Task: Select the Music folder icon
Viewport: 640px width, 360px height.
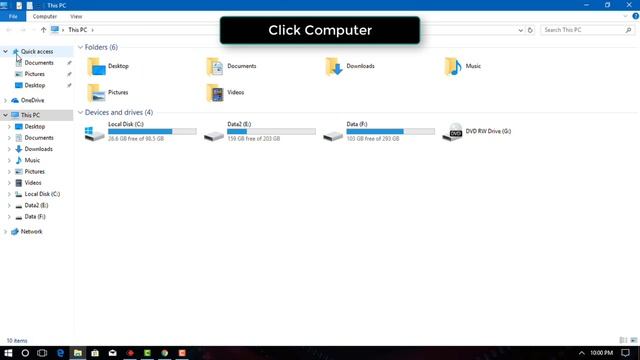Action: (453, 67)
